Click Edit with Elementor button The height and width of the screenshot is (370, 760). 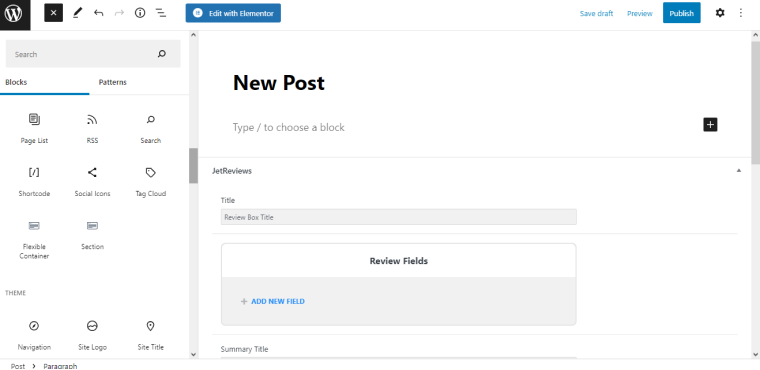(x=233, y=13)
